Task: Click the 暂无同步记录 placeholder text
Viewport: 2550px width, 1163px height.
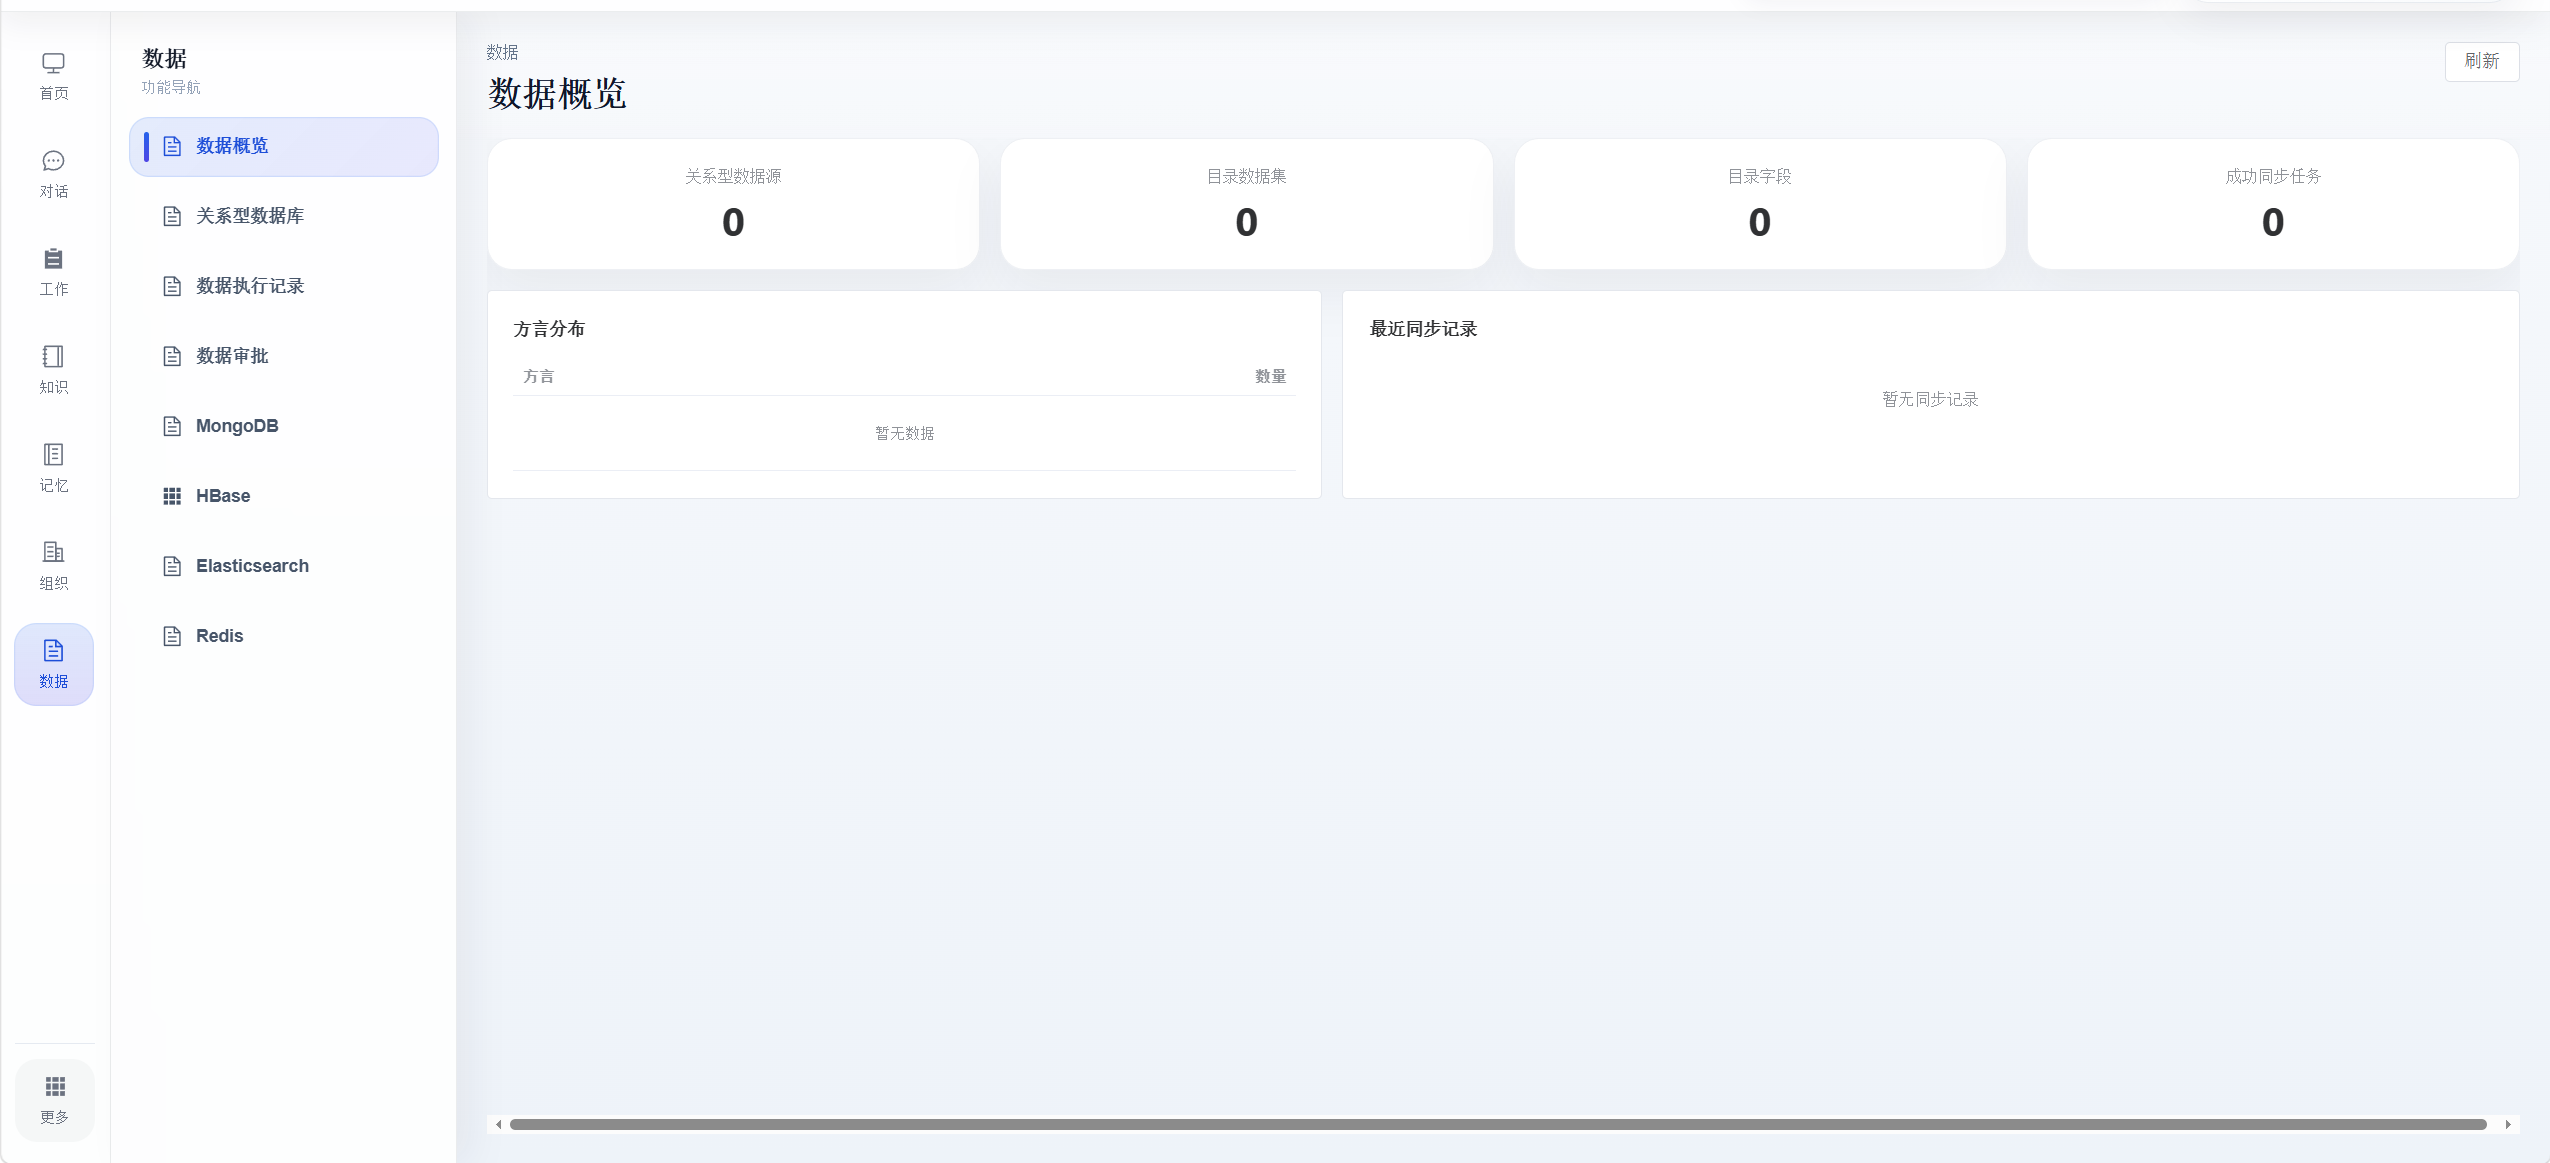Action: (1930, 399)
